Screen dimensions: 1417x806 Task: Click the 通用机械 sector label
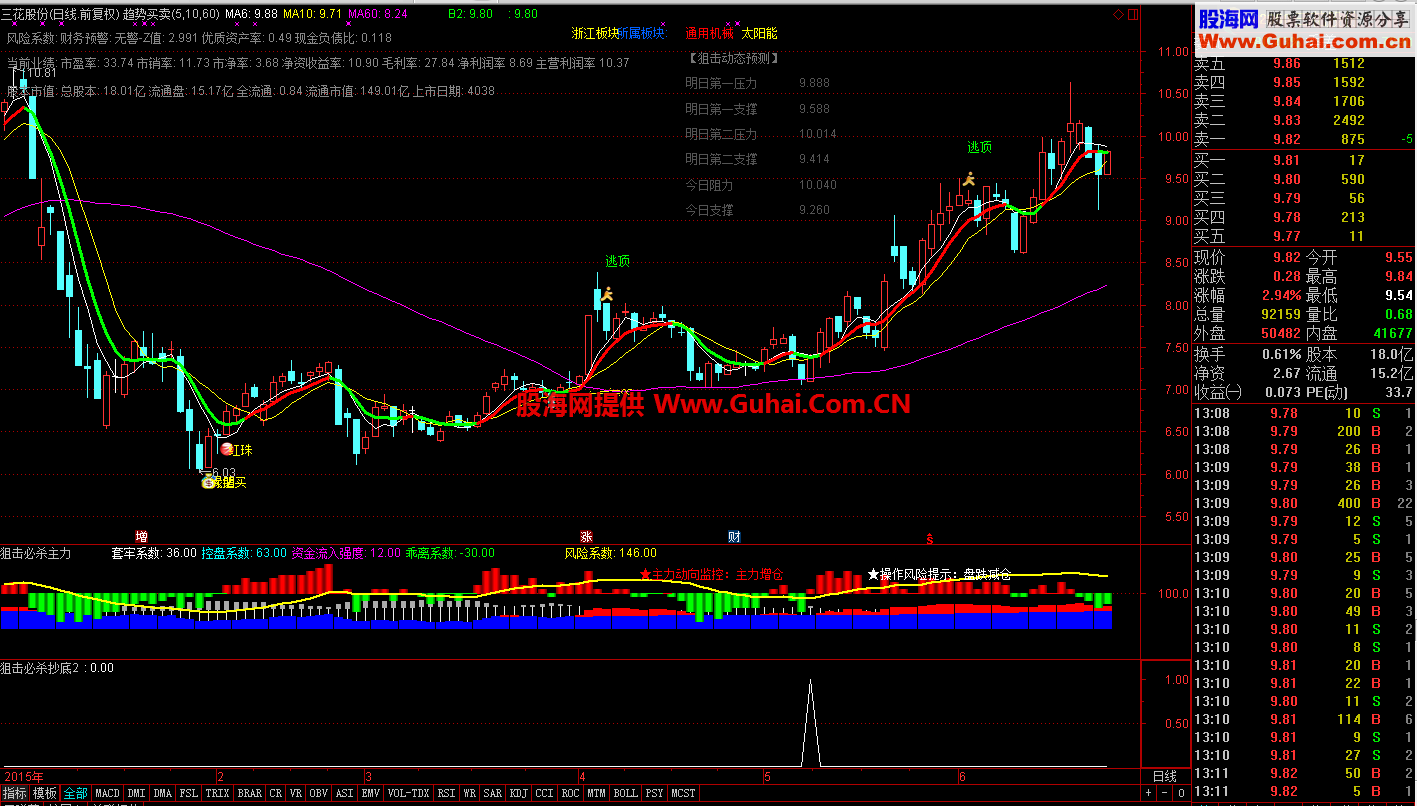click(x=709, y=33)
